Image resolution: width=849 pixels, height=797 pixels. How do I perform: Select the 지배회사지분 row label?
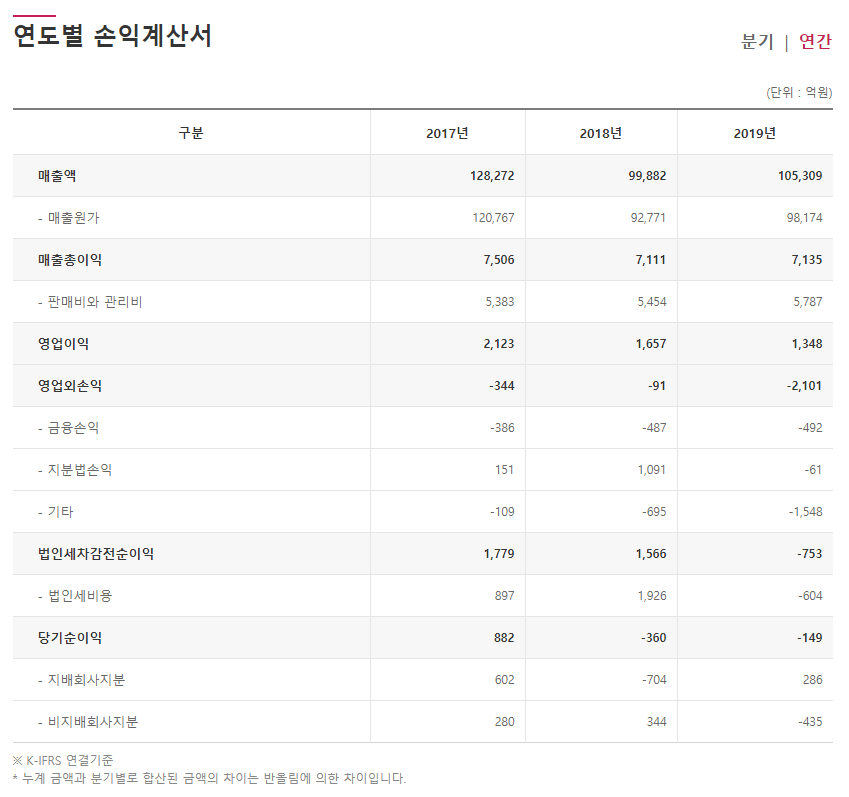point(81,680)
